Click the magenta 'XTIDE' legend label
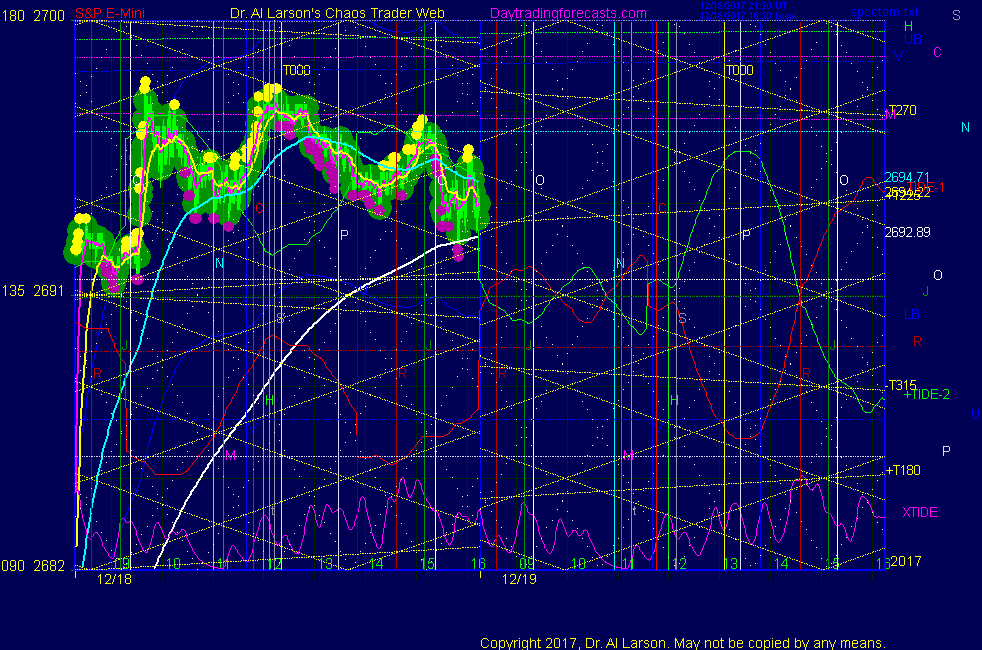Viewport: 982px width, 650px height. [920, 512]
